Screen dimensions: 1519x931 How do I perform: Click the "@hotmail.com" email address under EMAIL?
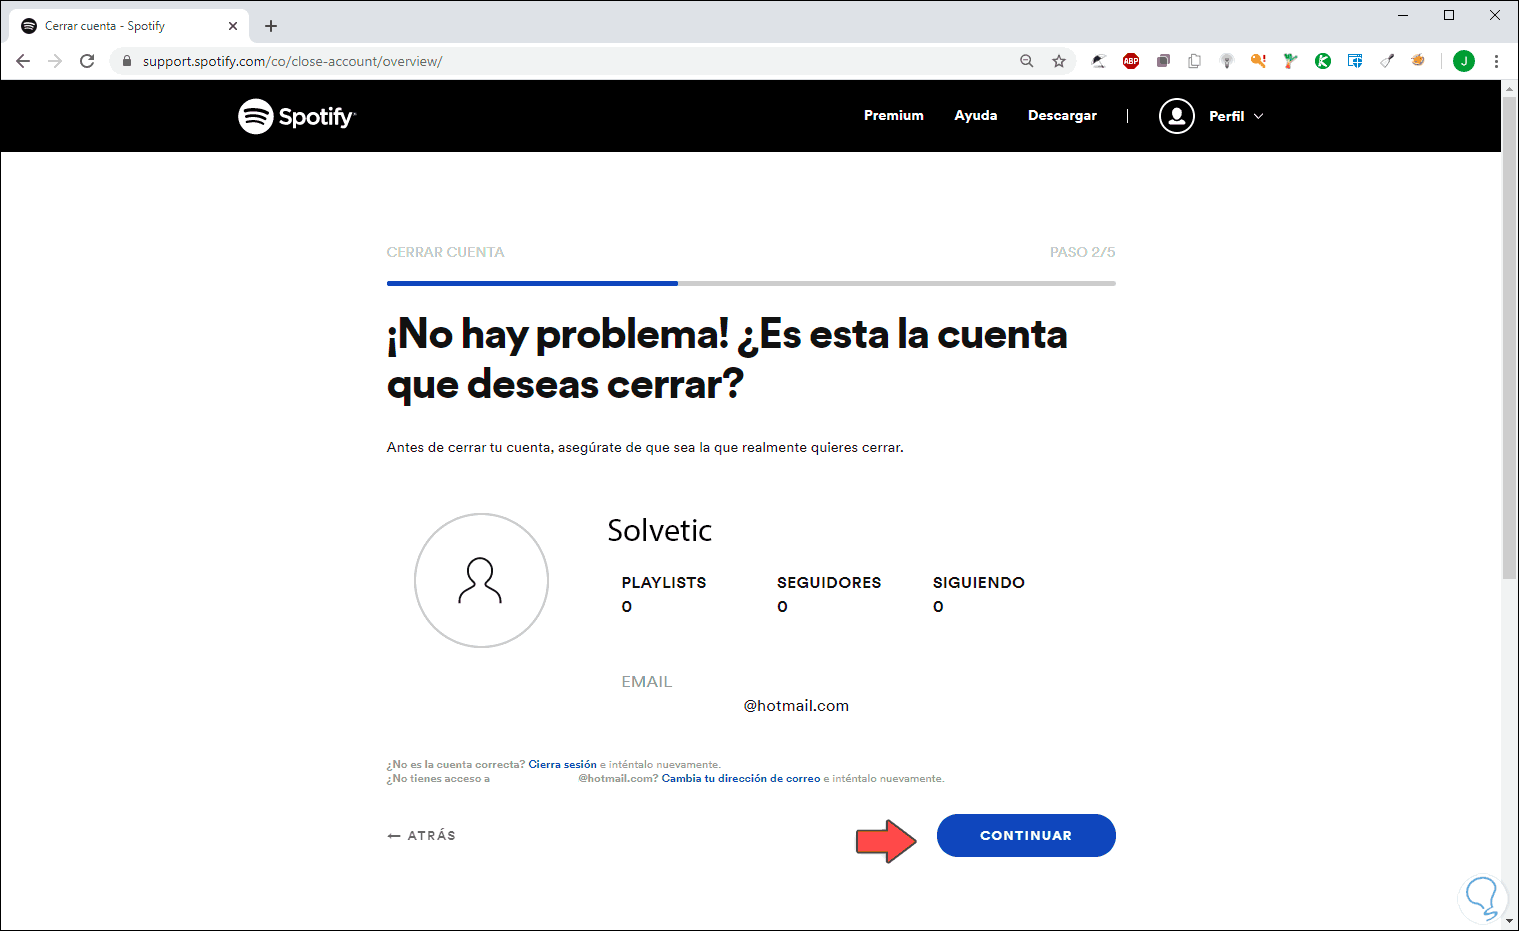796,705
